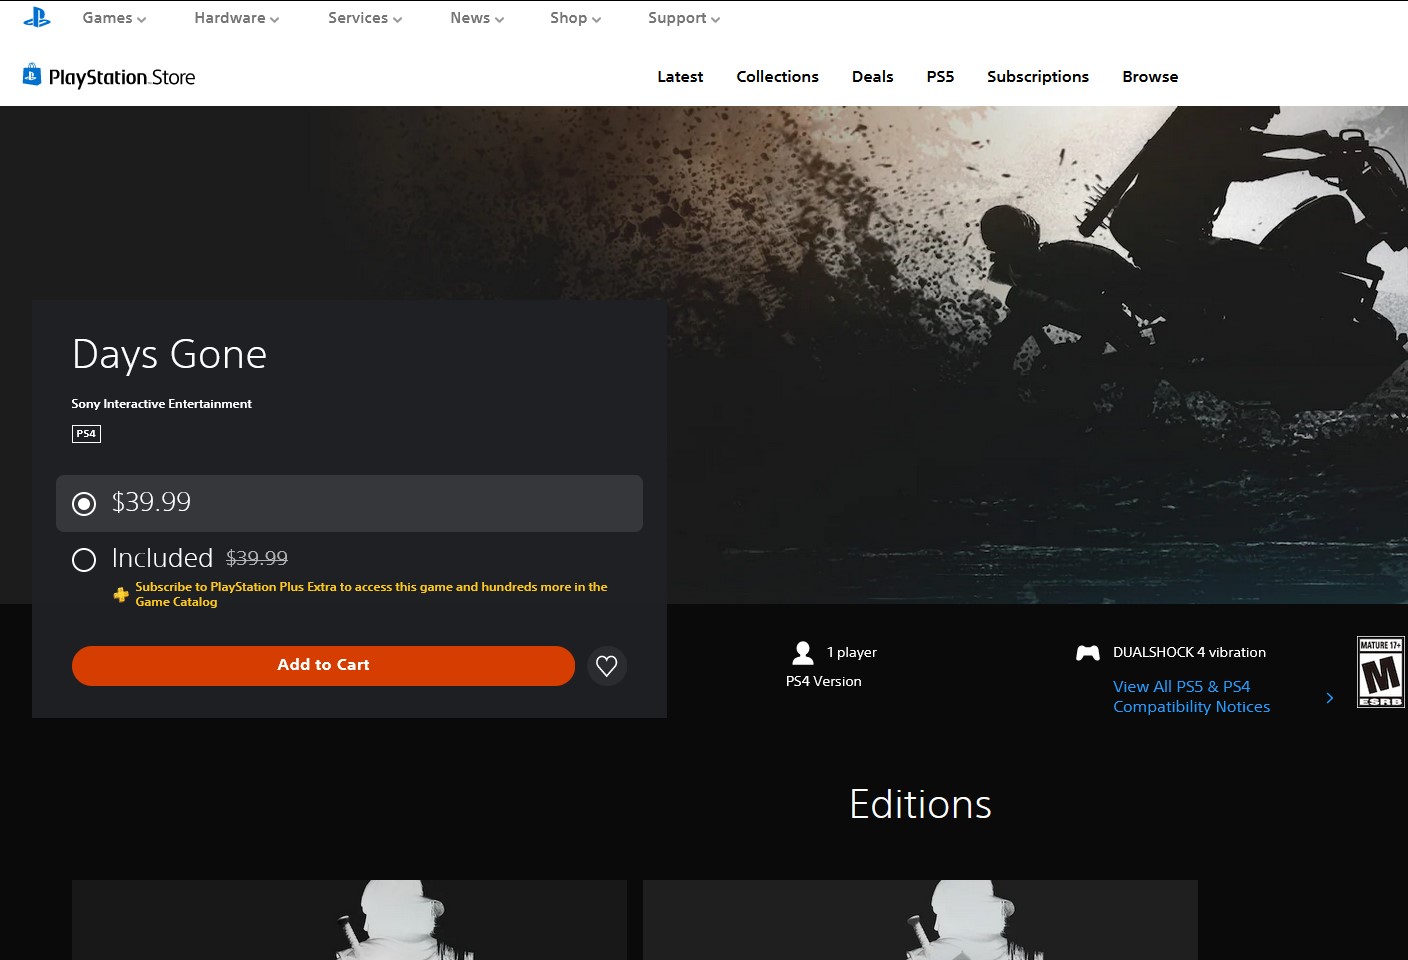Click the DUALSHOCK 4 vibration text
The height and width of the screenshot is (960, 1408).
tap(1189, 652)
